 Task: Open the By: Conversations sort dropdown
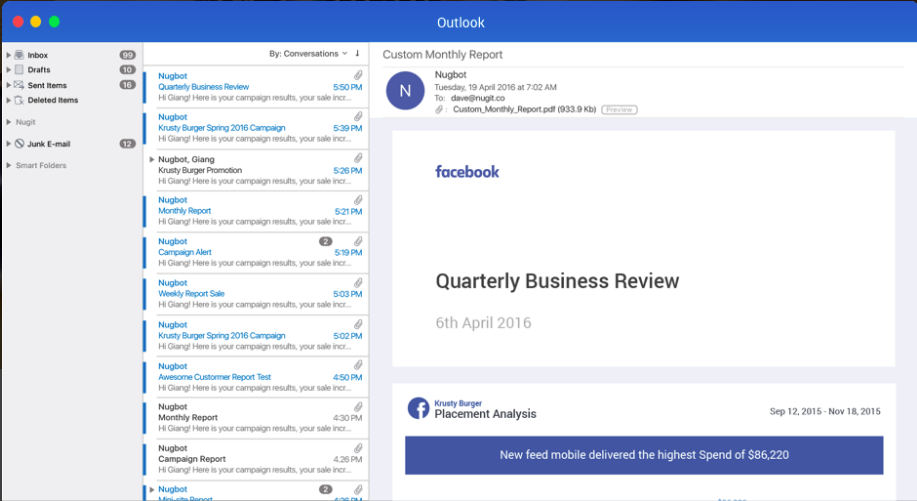(x=308, y=53)
